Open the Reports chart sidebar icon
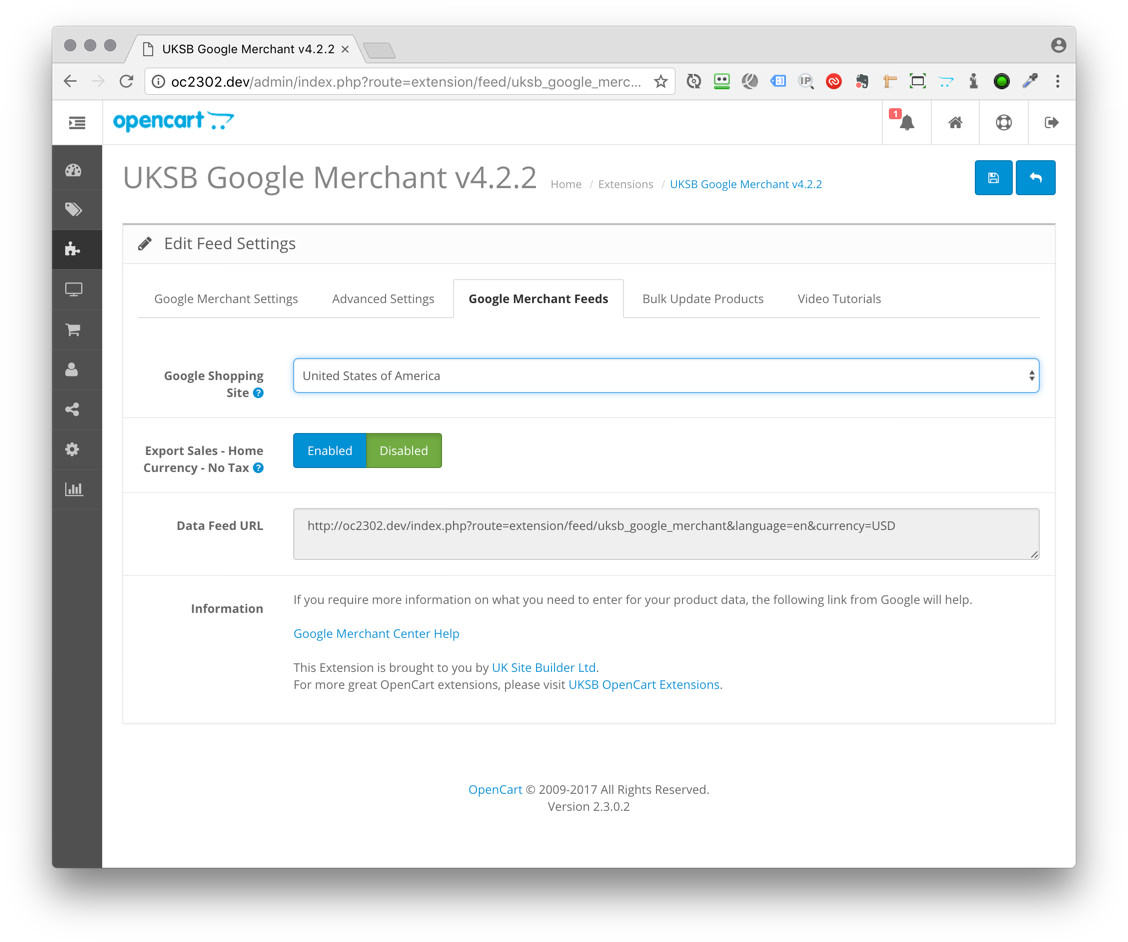1128x942 pixels. [x=73, y=489]
